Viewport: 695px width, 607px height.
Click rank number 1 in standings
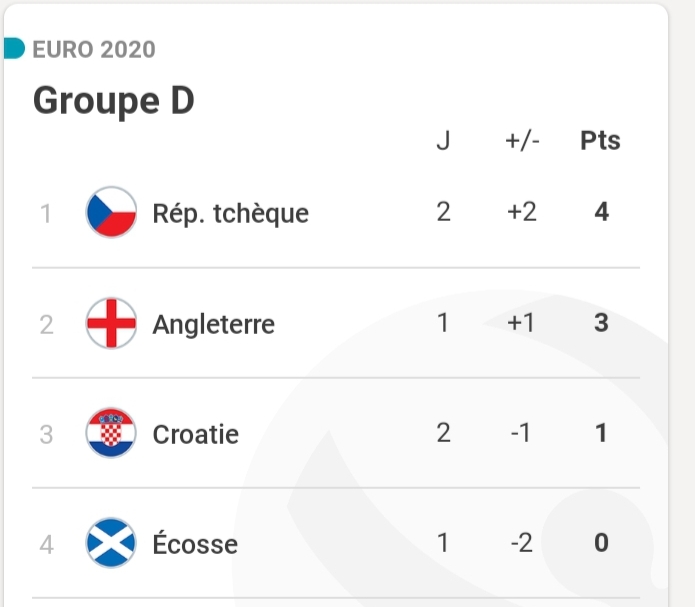[46, 213]
